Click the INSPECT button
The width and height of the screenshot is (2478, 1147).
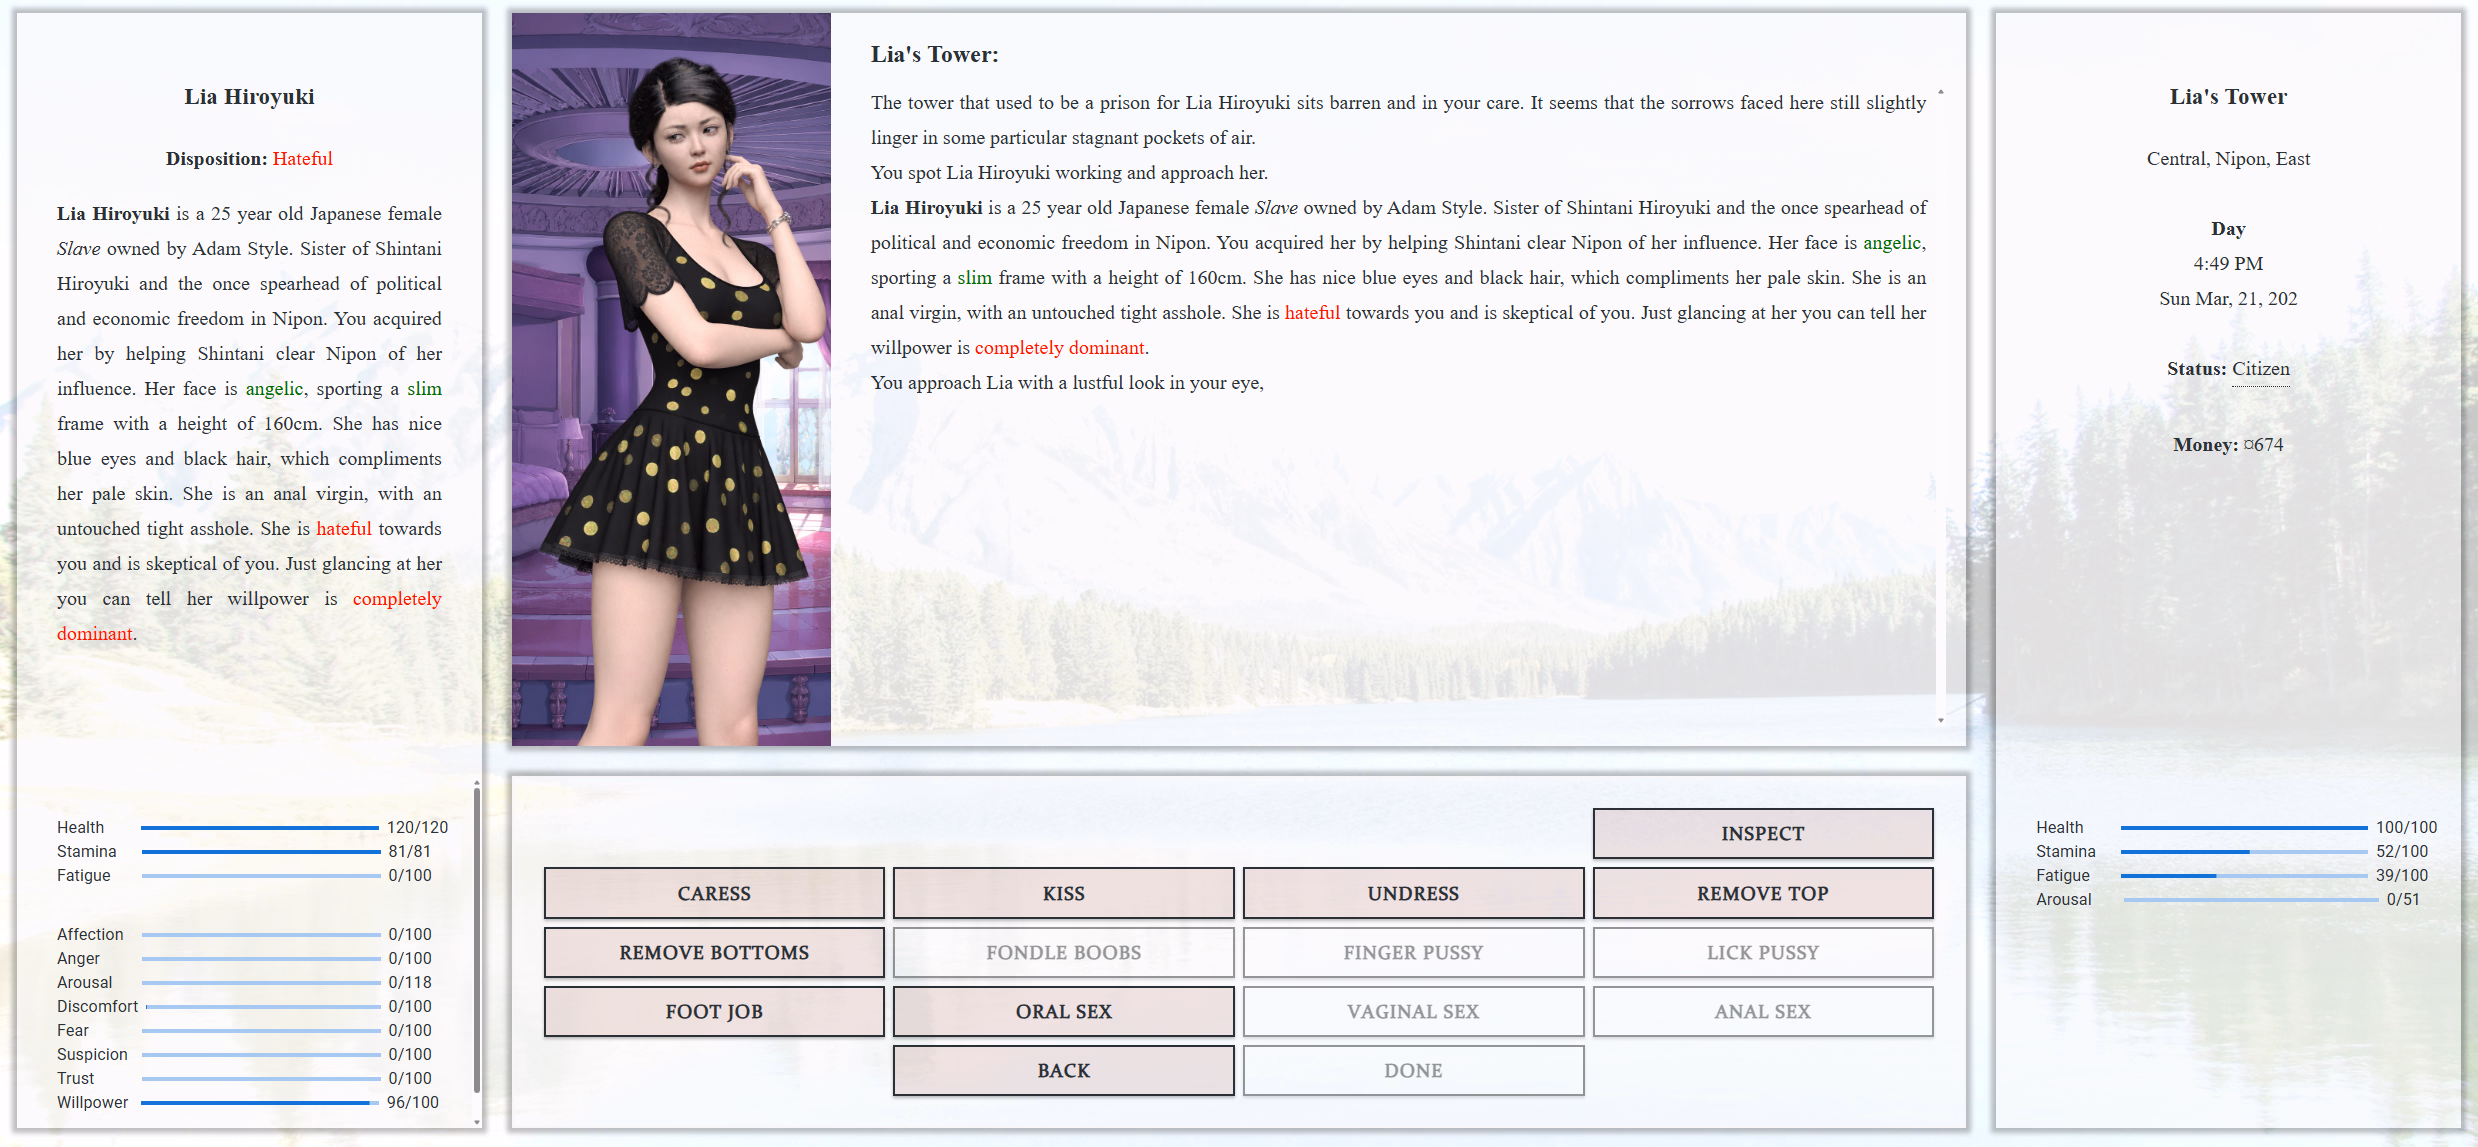1762,833
